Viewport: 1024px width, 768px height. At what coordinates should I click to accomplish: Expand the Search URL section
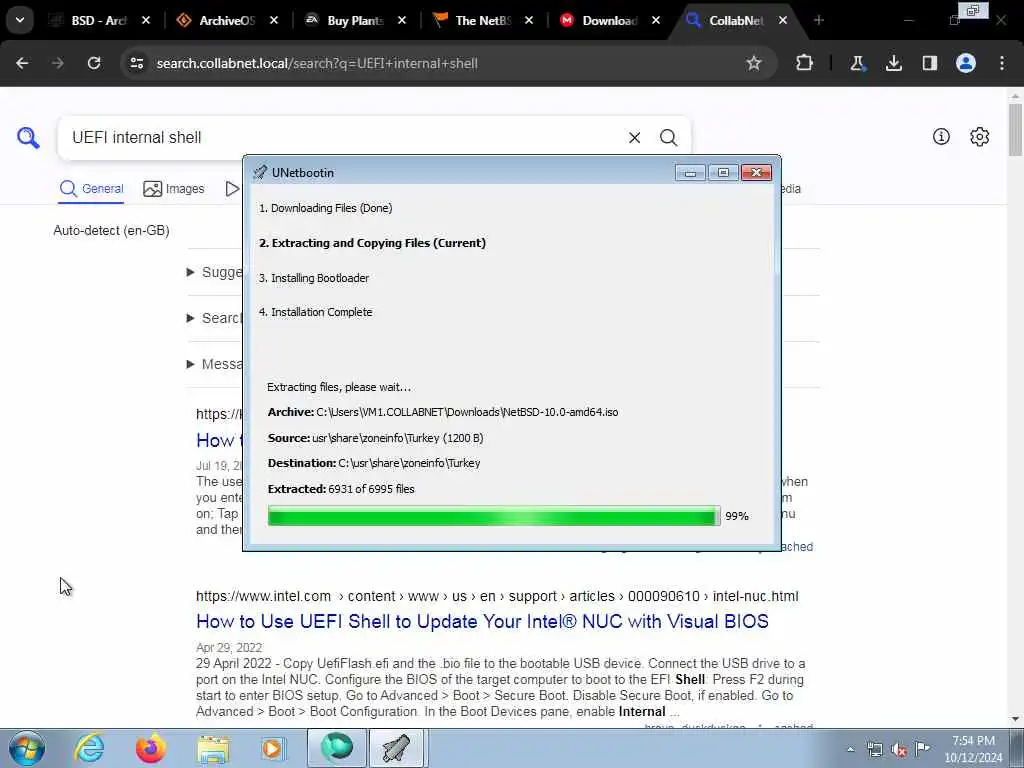pyautogui.click(x=214, y=318)
